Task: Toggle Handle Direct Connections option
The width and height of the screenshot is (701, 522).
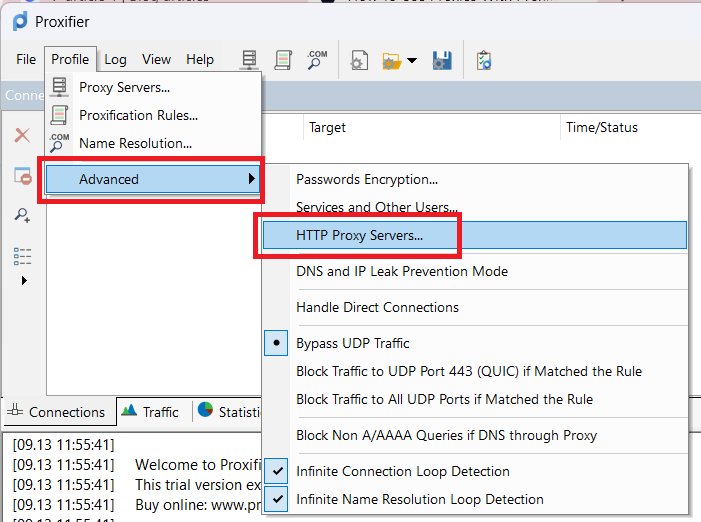Action: point(475,307)
